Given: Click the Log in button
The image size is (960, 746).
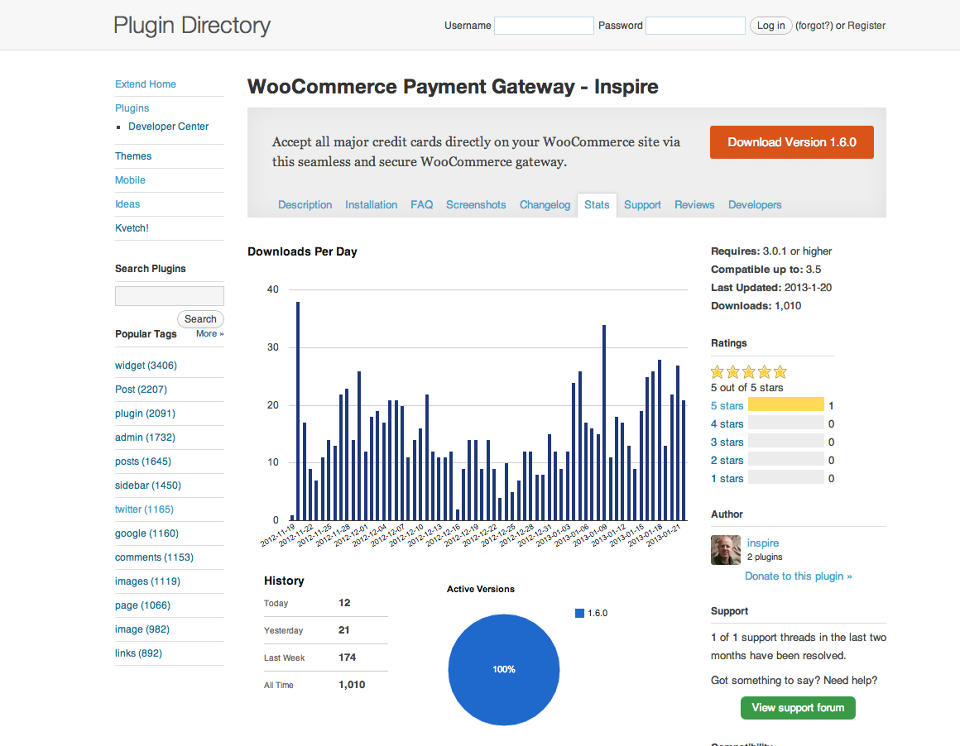Looking at the screenshot, I should tap(771, 26).
